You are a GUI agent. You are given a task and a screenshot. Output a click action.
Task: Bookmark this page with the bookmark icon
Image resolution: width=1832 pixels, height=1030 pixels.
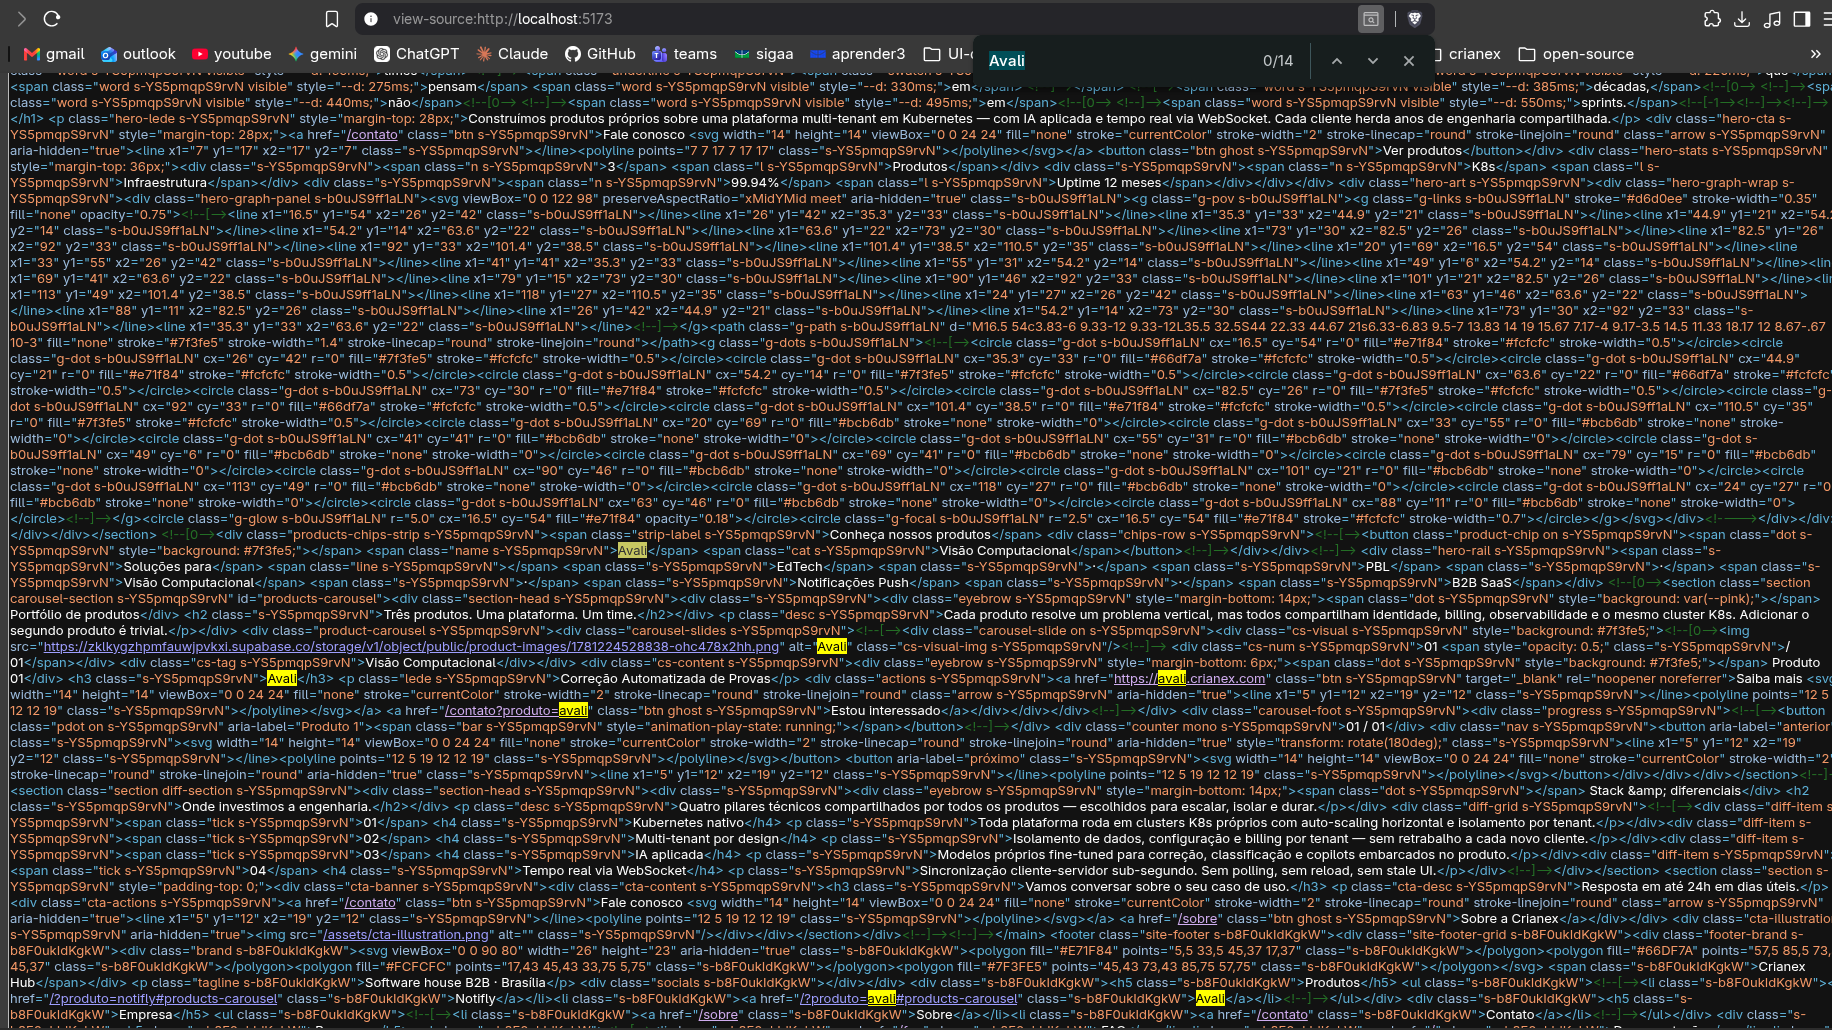[x=332, y=19]
